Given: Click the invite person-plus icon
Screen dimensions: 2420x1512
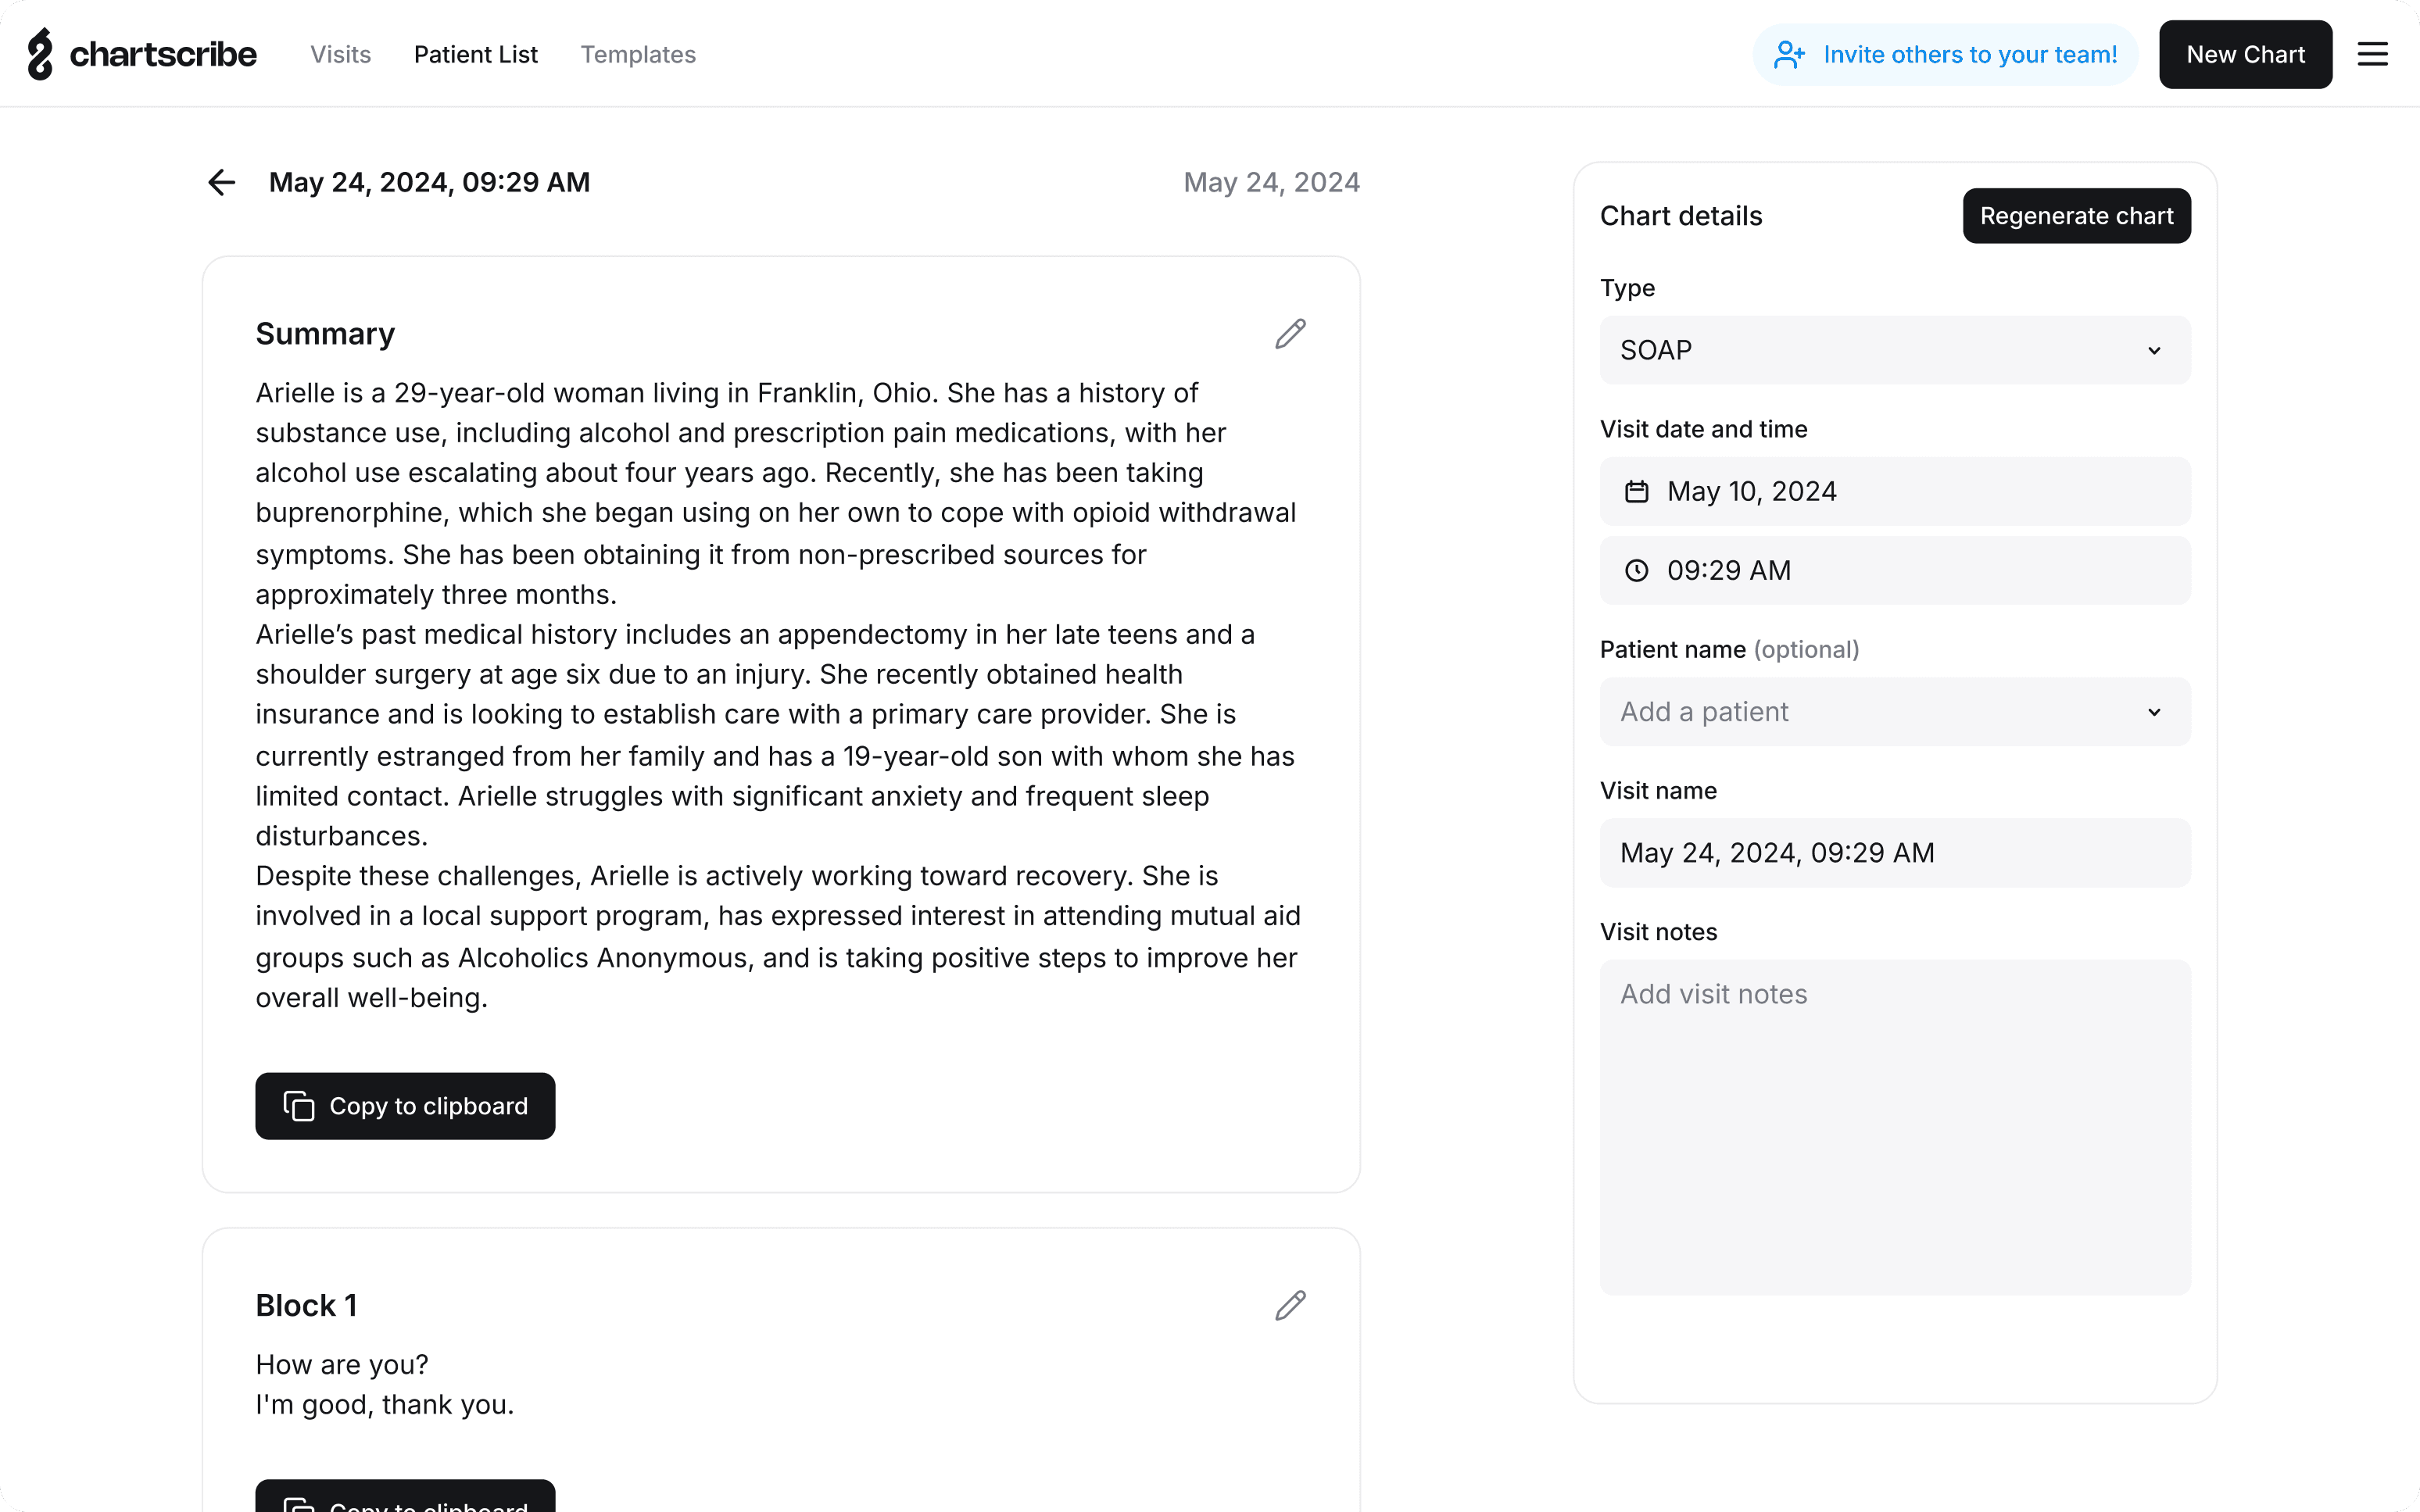Looking at the screenshot, I should (x=1789, y=54).
